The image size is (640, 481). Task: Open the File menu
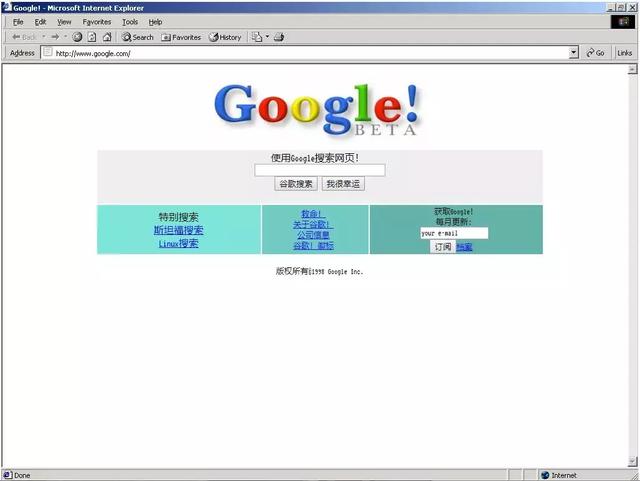[18, 21]
